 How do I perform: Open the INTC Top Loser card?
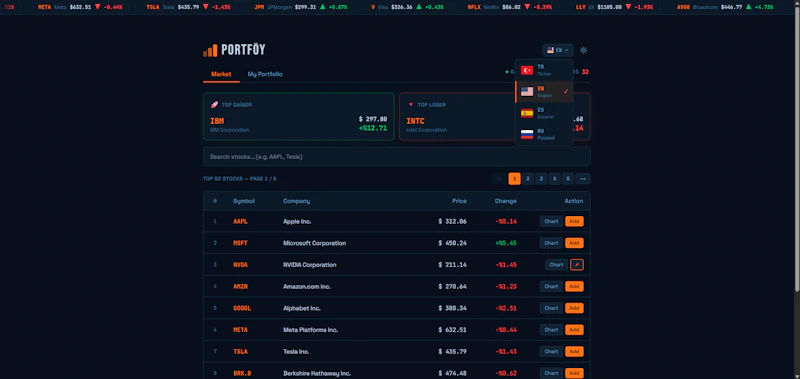click(495, 116)
